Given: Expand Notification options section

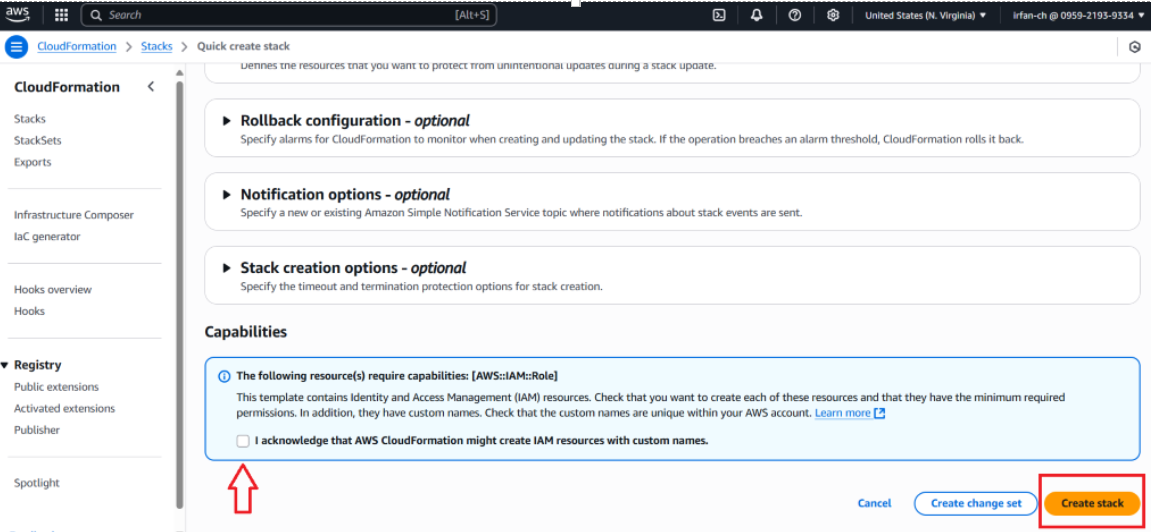Looking at the screenshot, I should click(x=227, y=194).
